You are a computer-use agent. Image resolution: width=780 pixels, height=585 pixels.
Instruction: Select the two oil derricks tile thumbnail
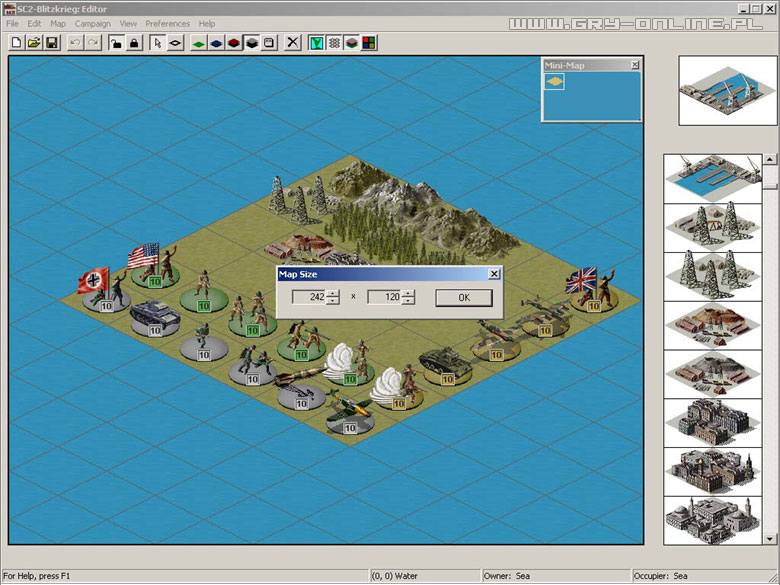click(713, 227)
